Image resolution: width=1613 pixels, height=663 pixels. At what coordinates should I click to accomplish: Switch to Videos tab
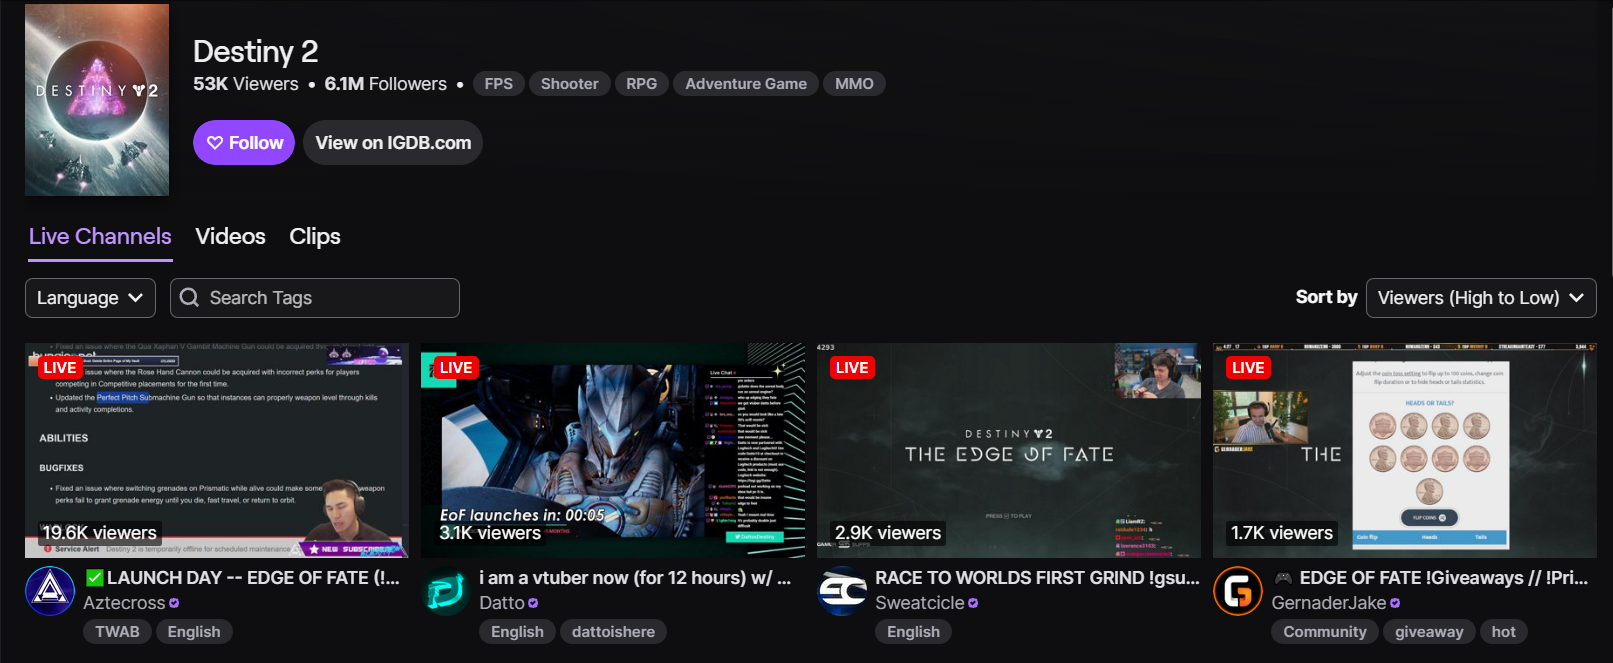point(230,237)
